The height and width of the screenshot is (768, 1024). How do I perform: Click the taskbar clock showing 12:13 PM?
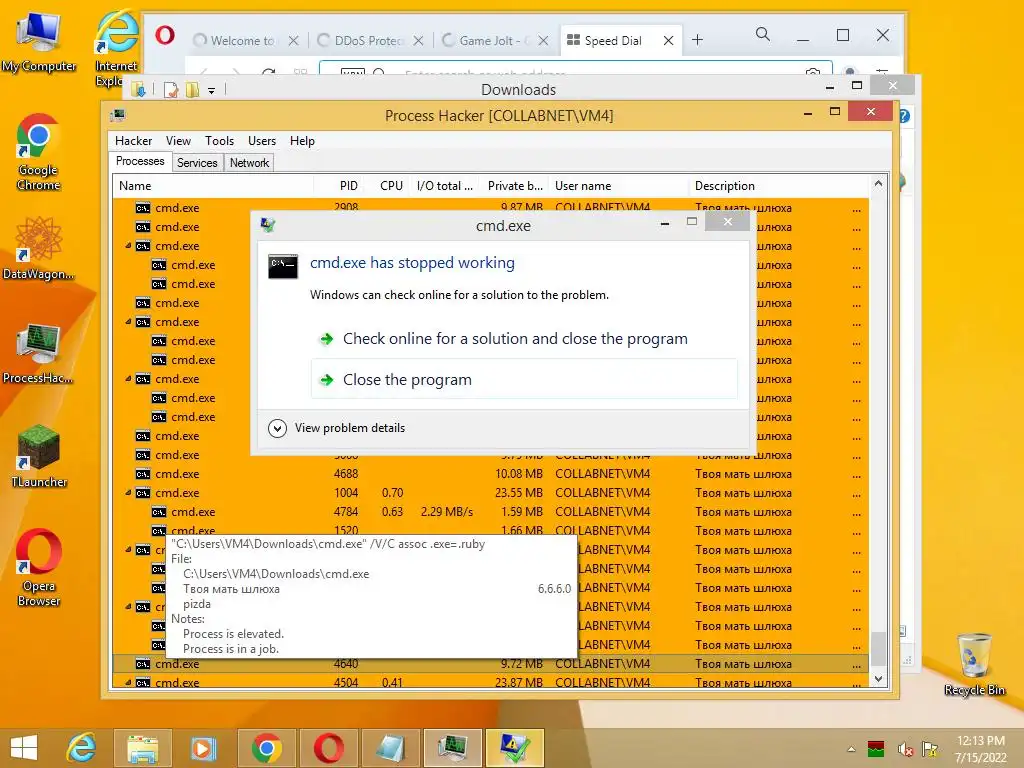pos(980,749)
